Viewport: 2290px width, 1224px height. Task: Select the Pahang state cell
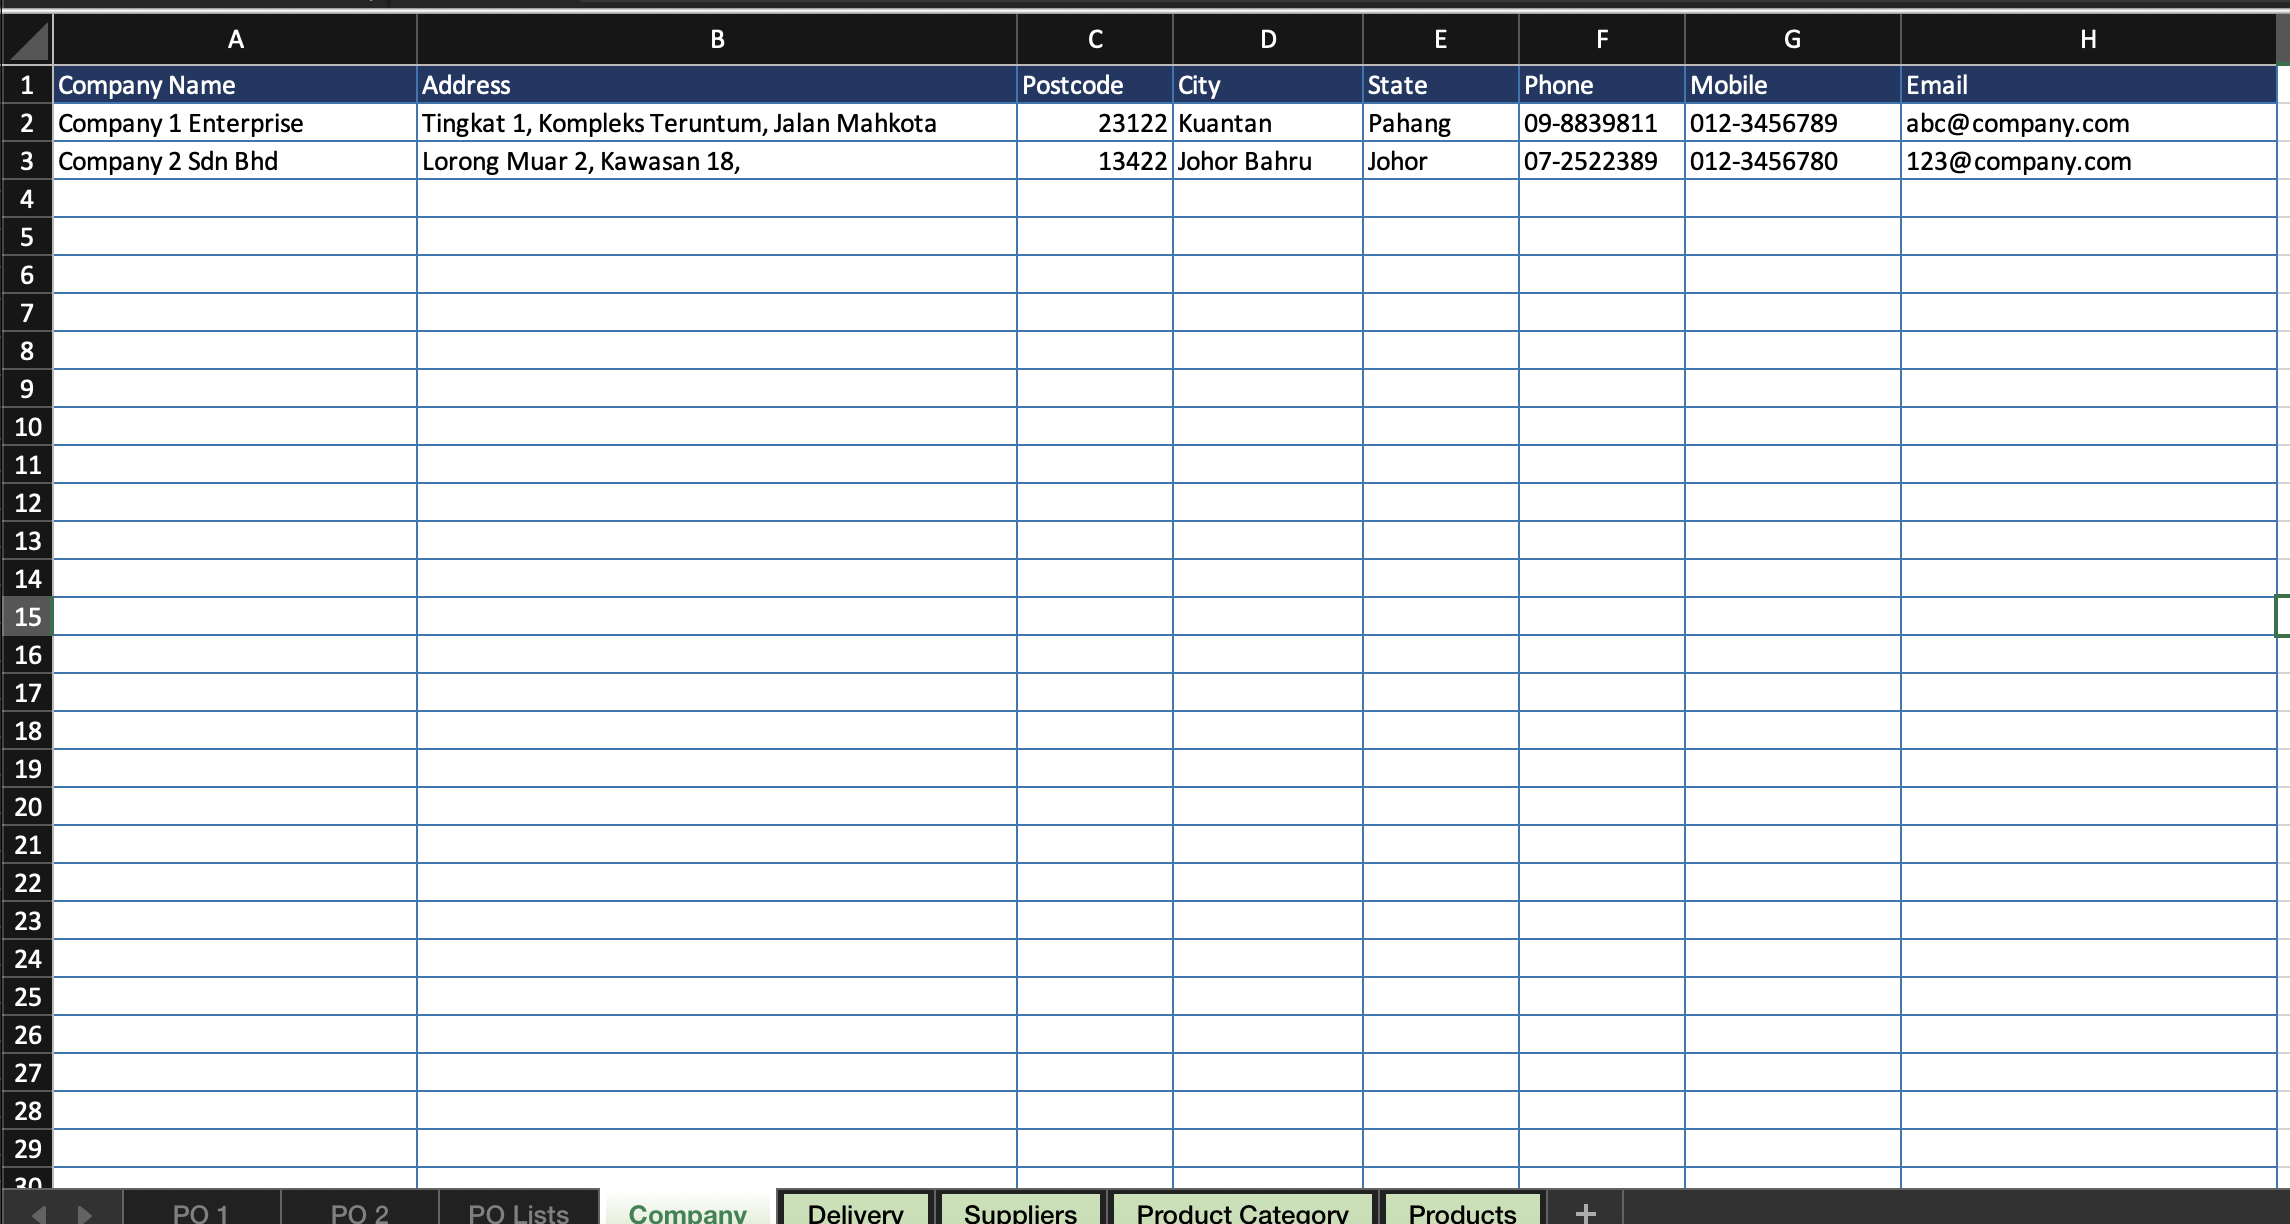coord(1441,123)
